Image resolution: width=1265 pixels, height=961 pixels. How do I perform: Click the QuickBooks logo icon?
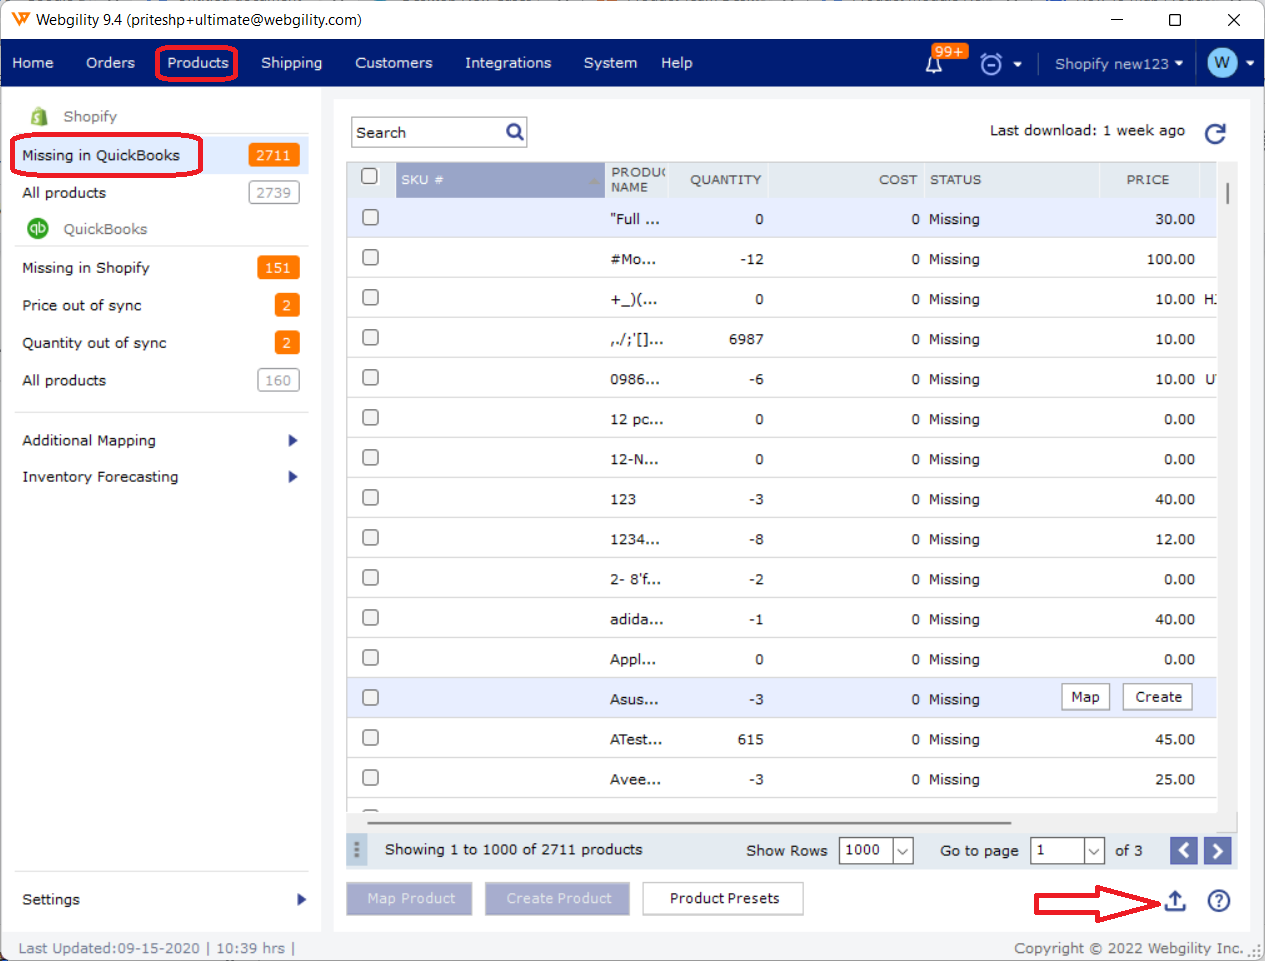tap(38, 228)
